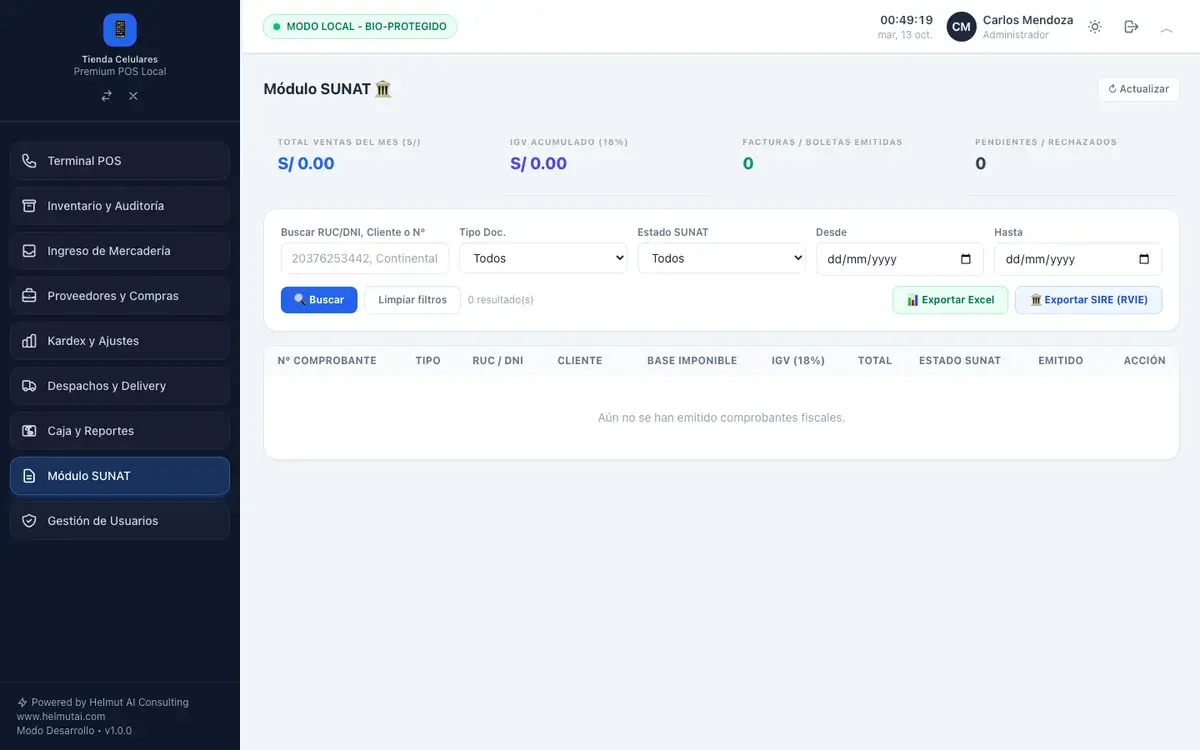1200x750 pixels.
Task: Click the EMITIDO column header
Action: 1061,361
